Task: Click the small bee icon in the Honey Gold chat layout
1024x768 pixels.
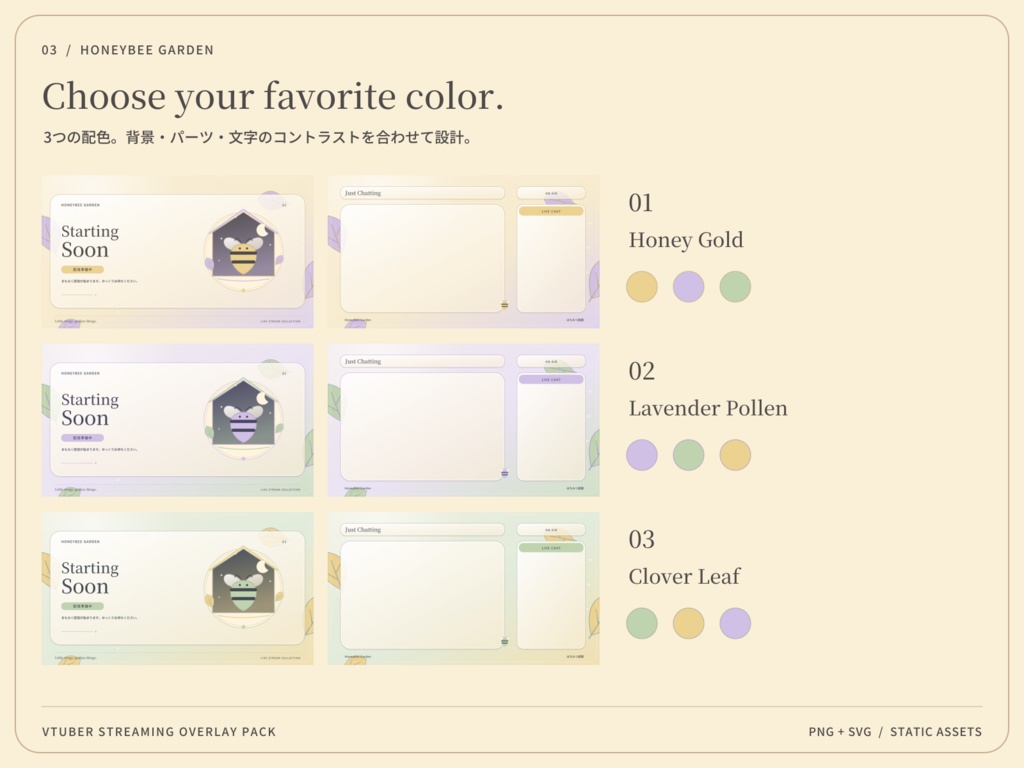Action: tap(504, 304)
